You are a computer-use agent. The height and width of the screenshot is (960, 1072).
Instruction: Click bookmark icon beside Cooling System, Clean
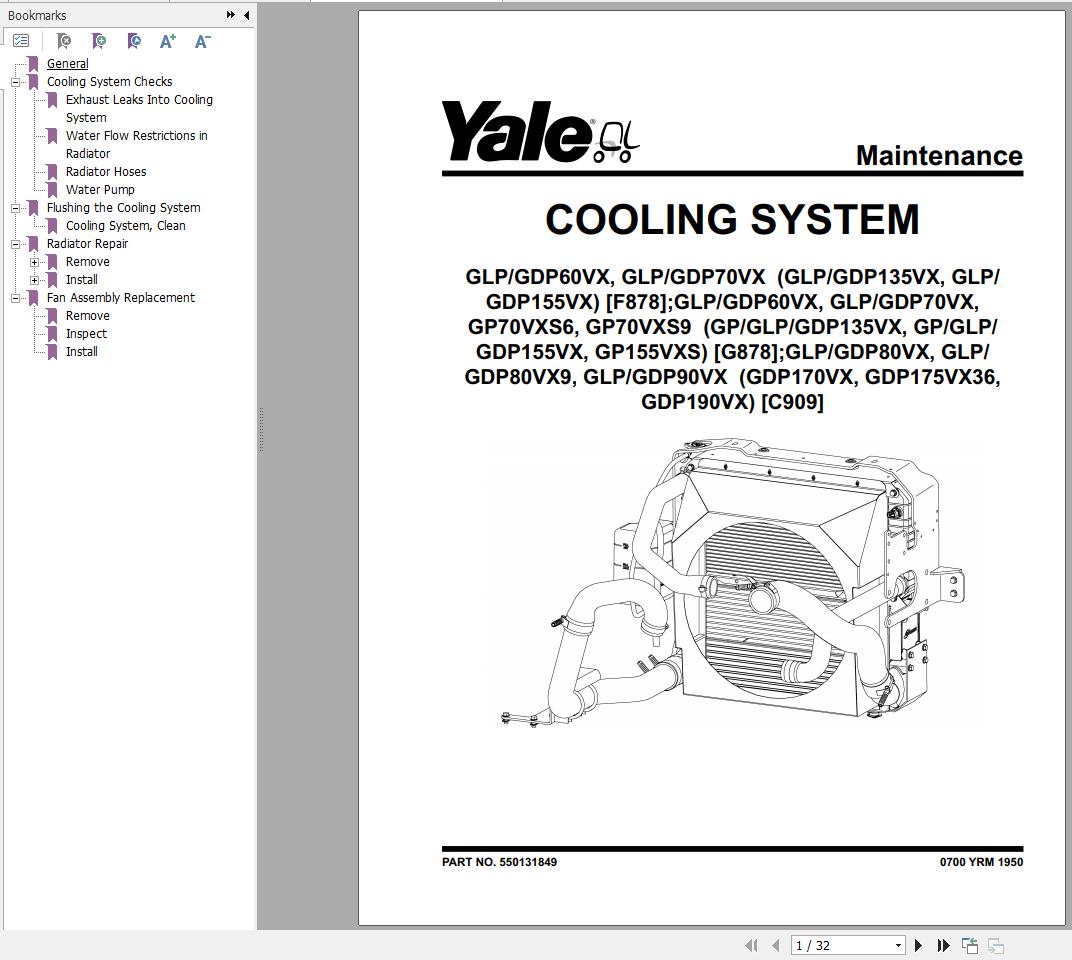point(52,226)
